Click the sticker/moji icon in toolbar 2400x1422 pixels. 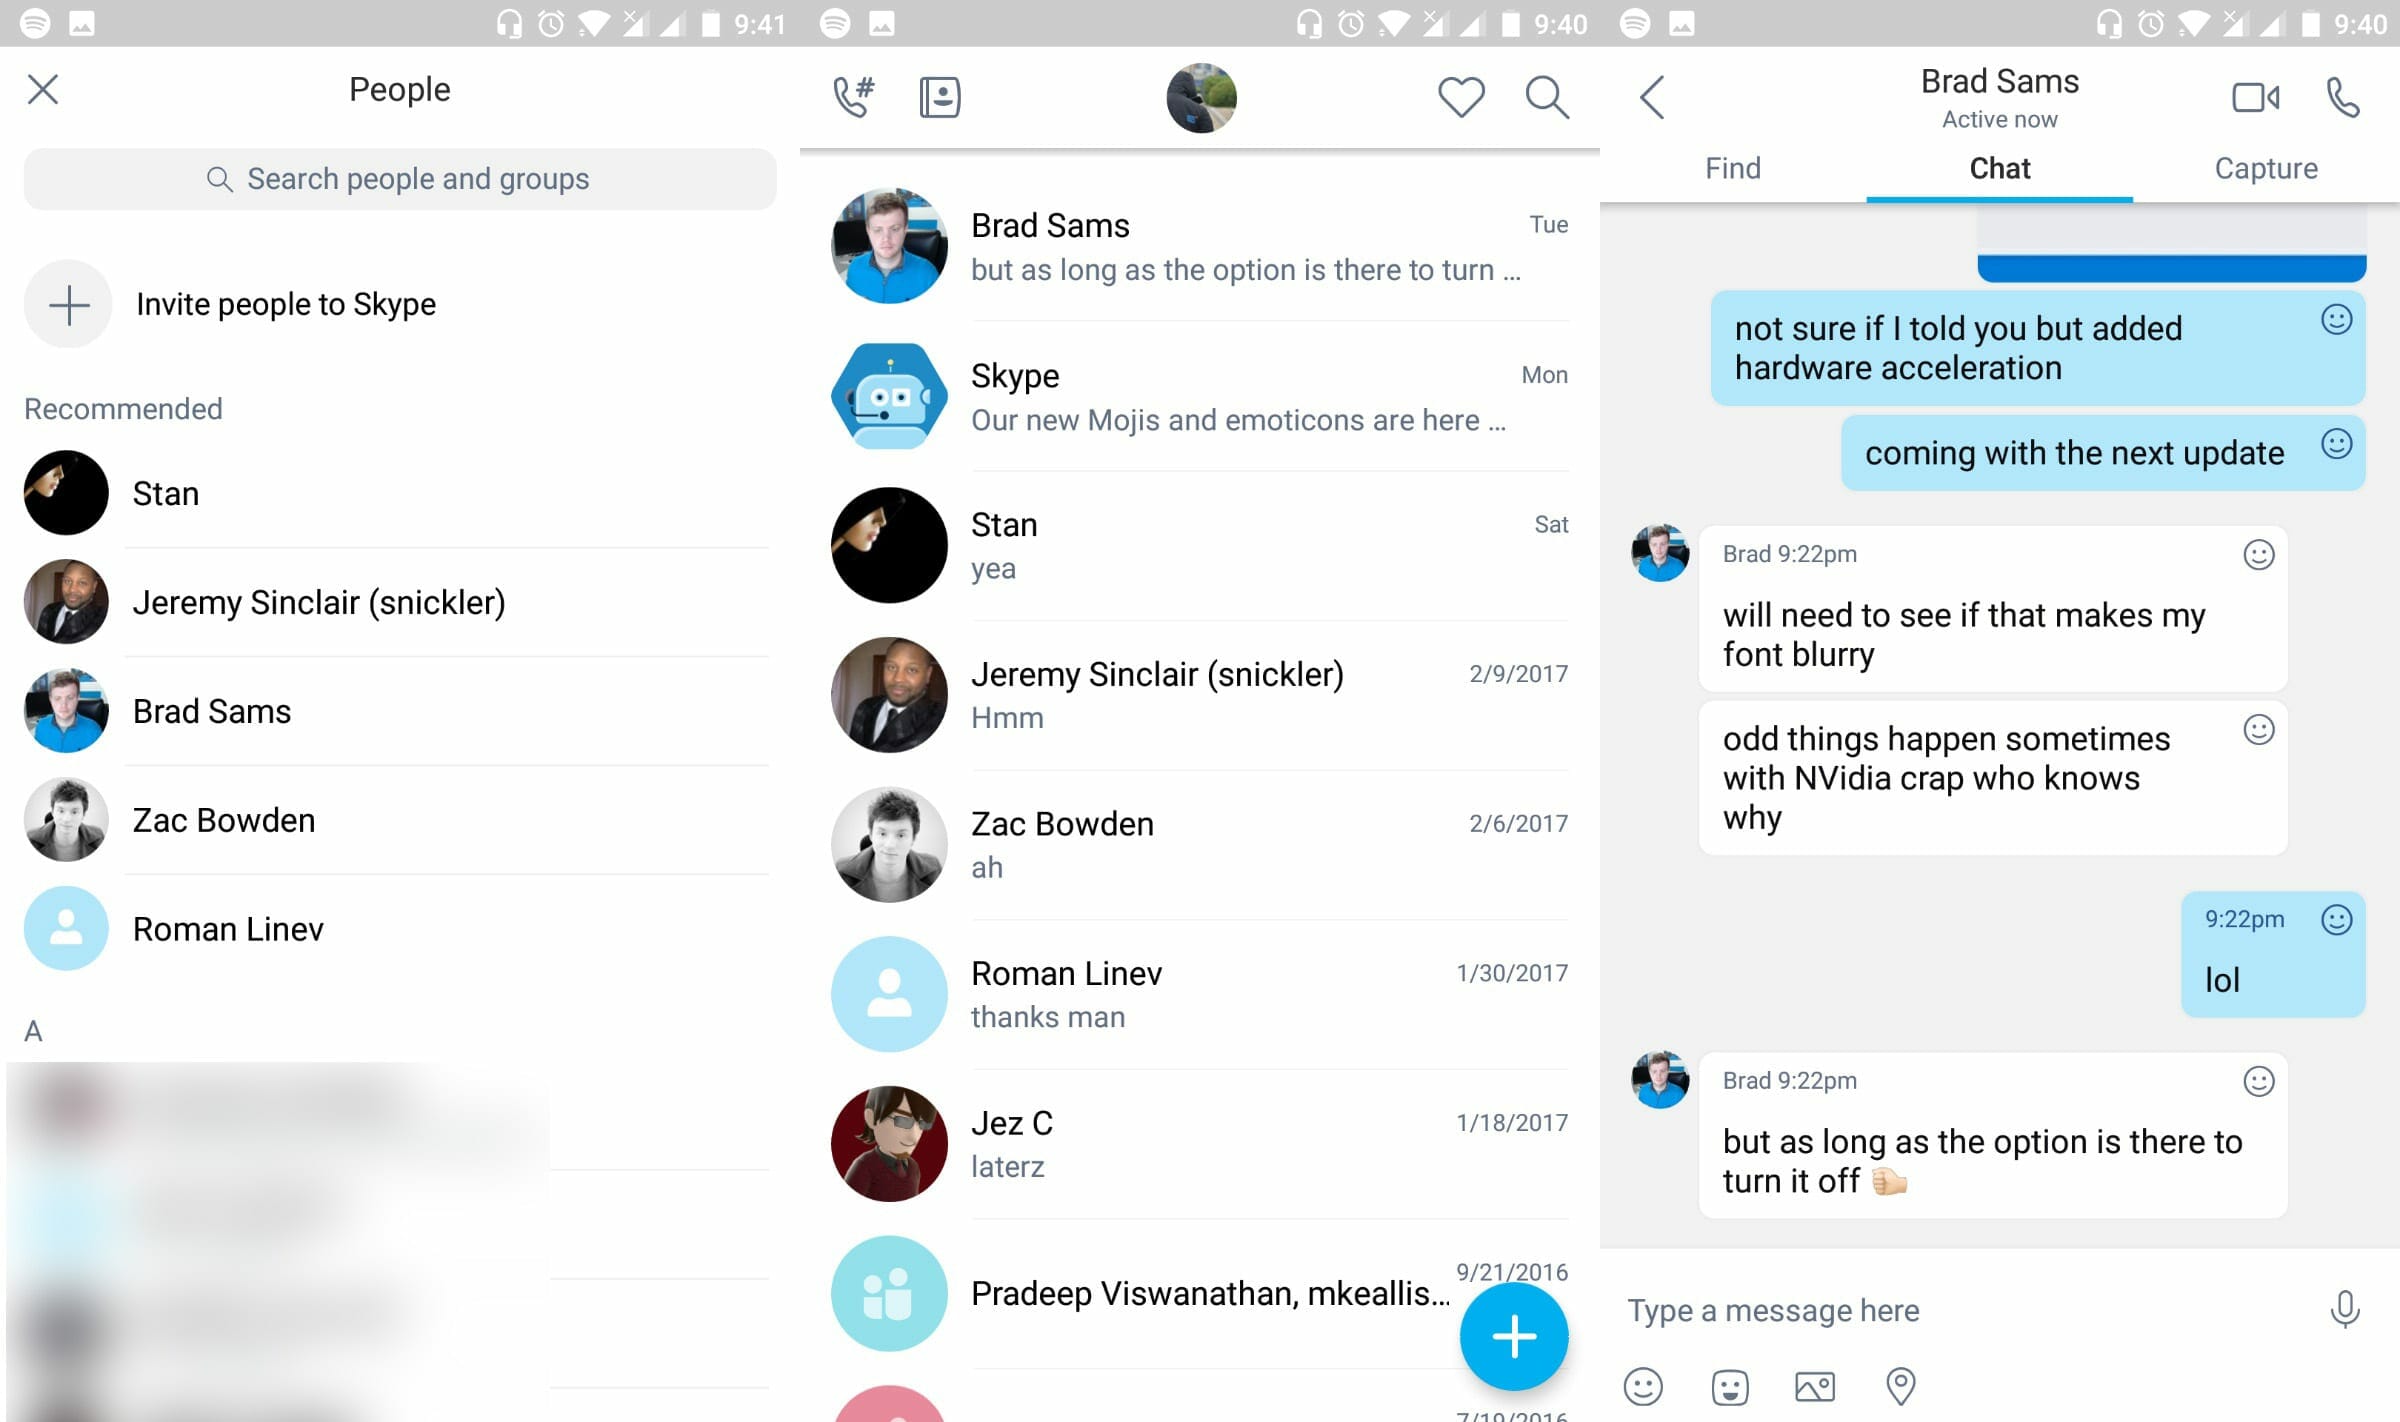(1730, 1385)
